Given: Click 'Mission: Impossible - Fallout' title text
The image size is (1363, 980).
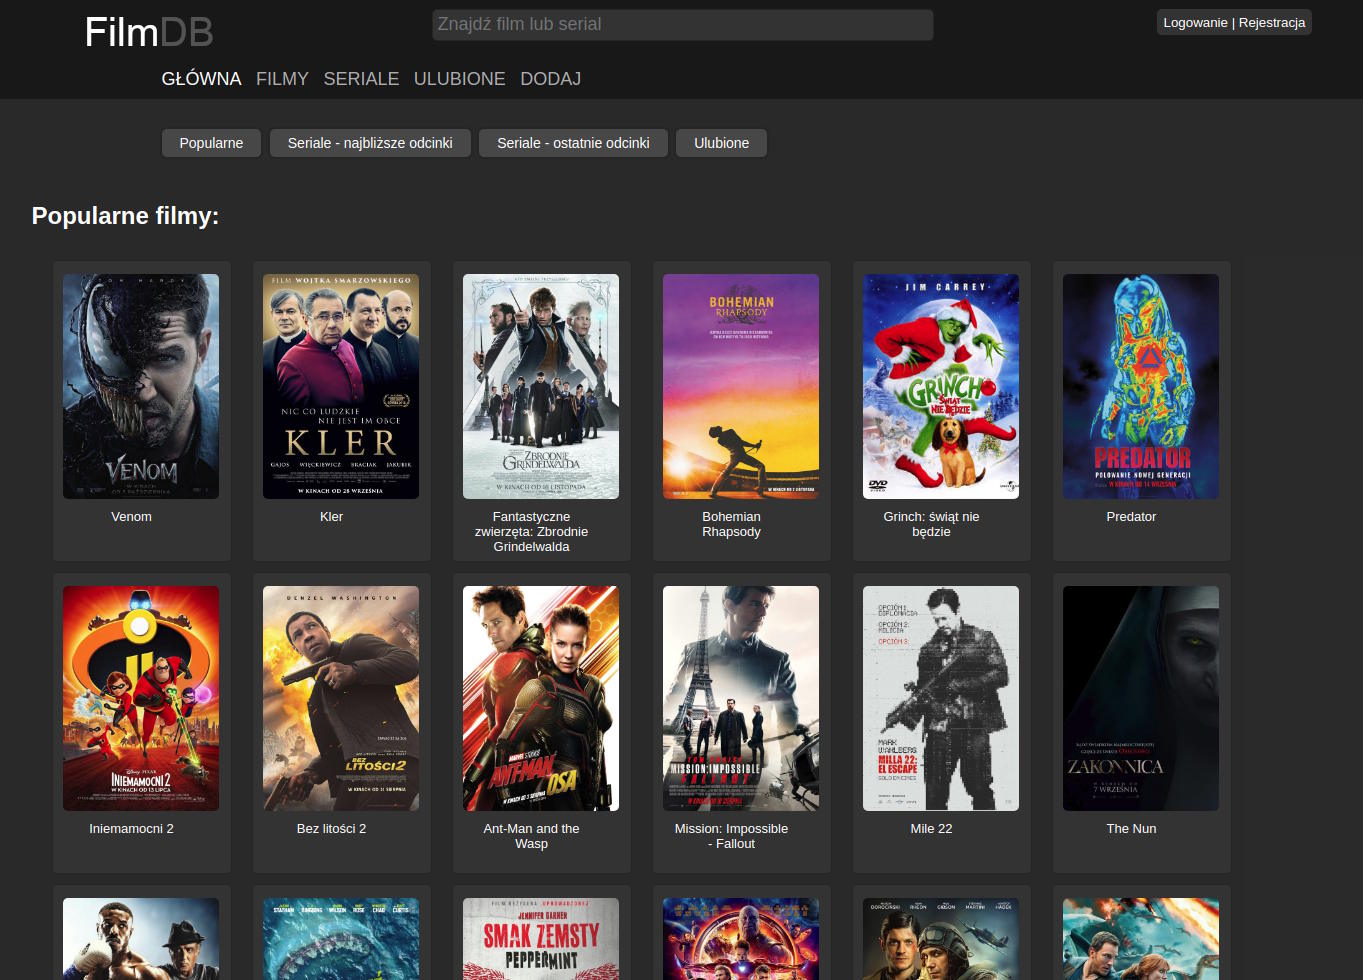Looking at the screenshot, I should pyautogui.click(x=731, y=836).
